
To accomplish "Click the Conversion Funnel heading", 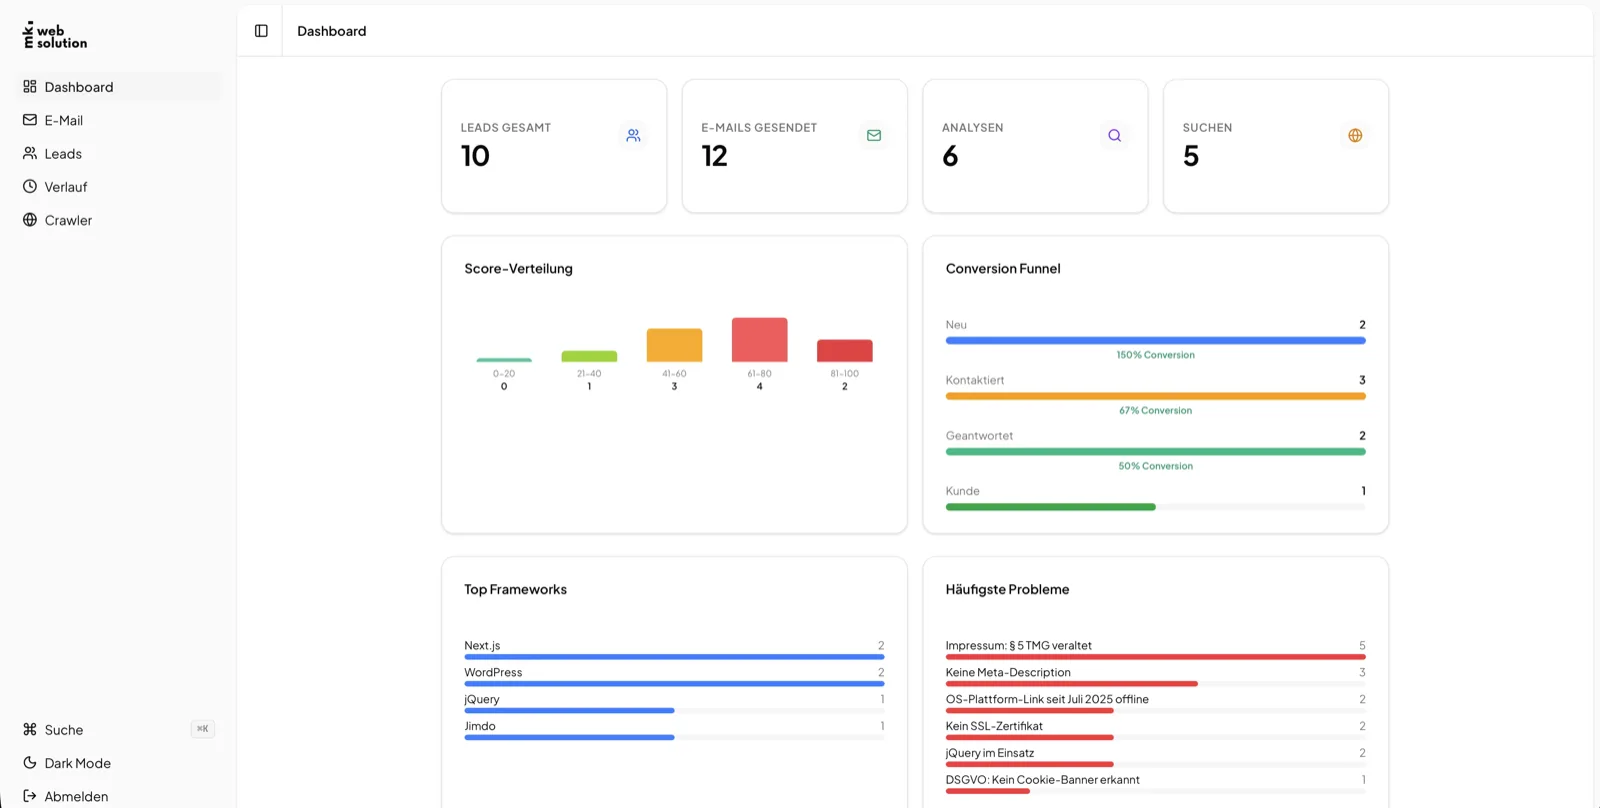I will pos(1003,268).
